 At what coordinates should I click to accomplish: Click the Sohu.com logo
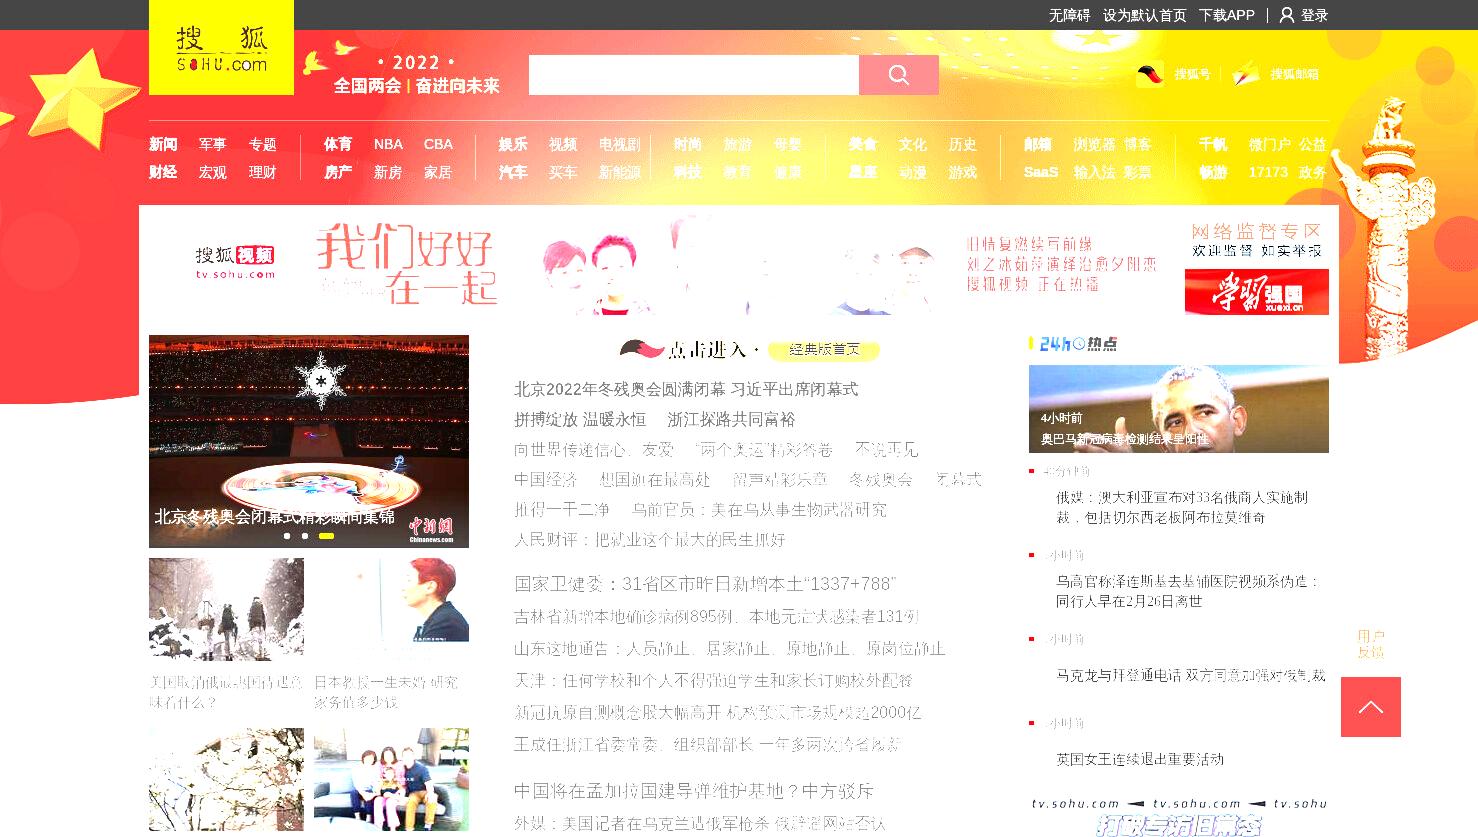point(221,48)
